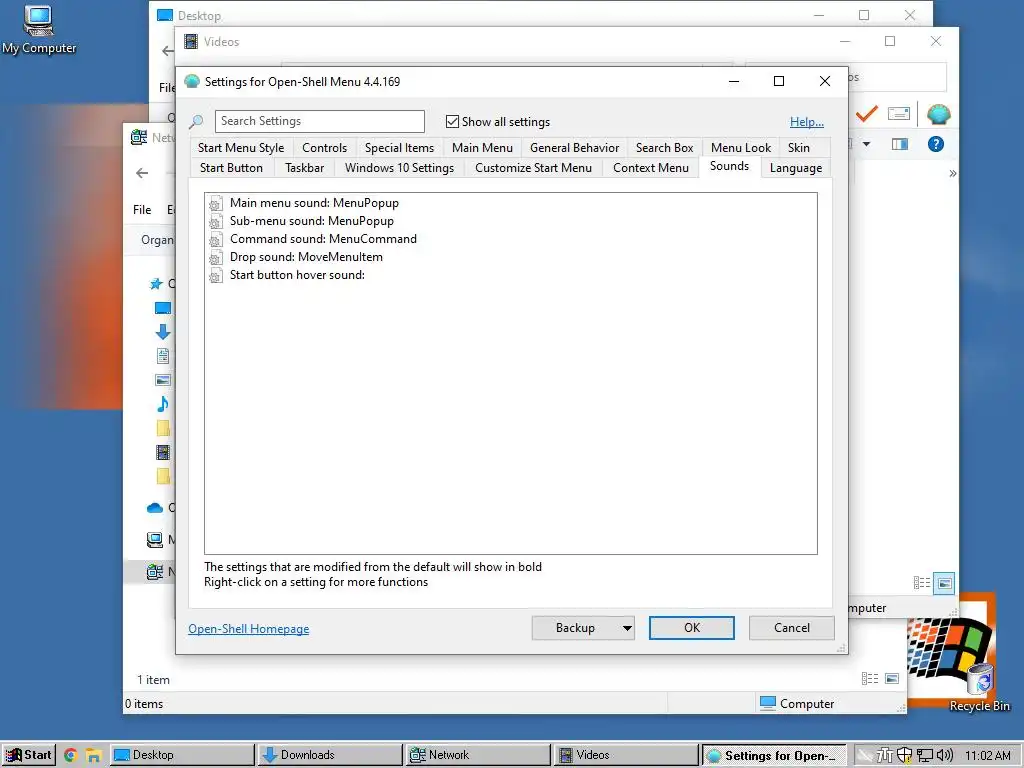Screen dimensions: 1024x768
Task: Expand the toolbar overflow chevron in Videos window
Action: coord(953,173)
